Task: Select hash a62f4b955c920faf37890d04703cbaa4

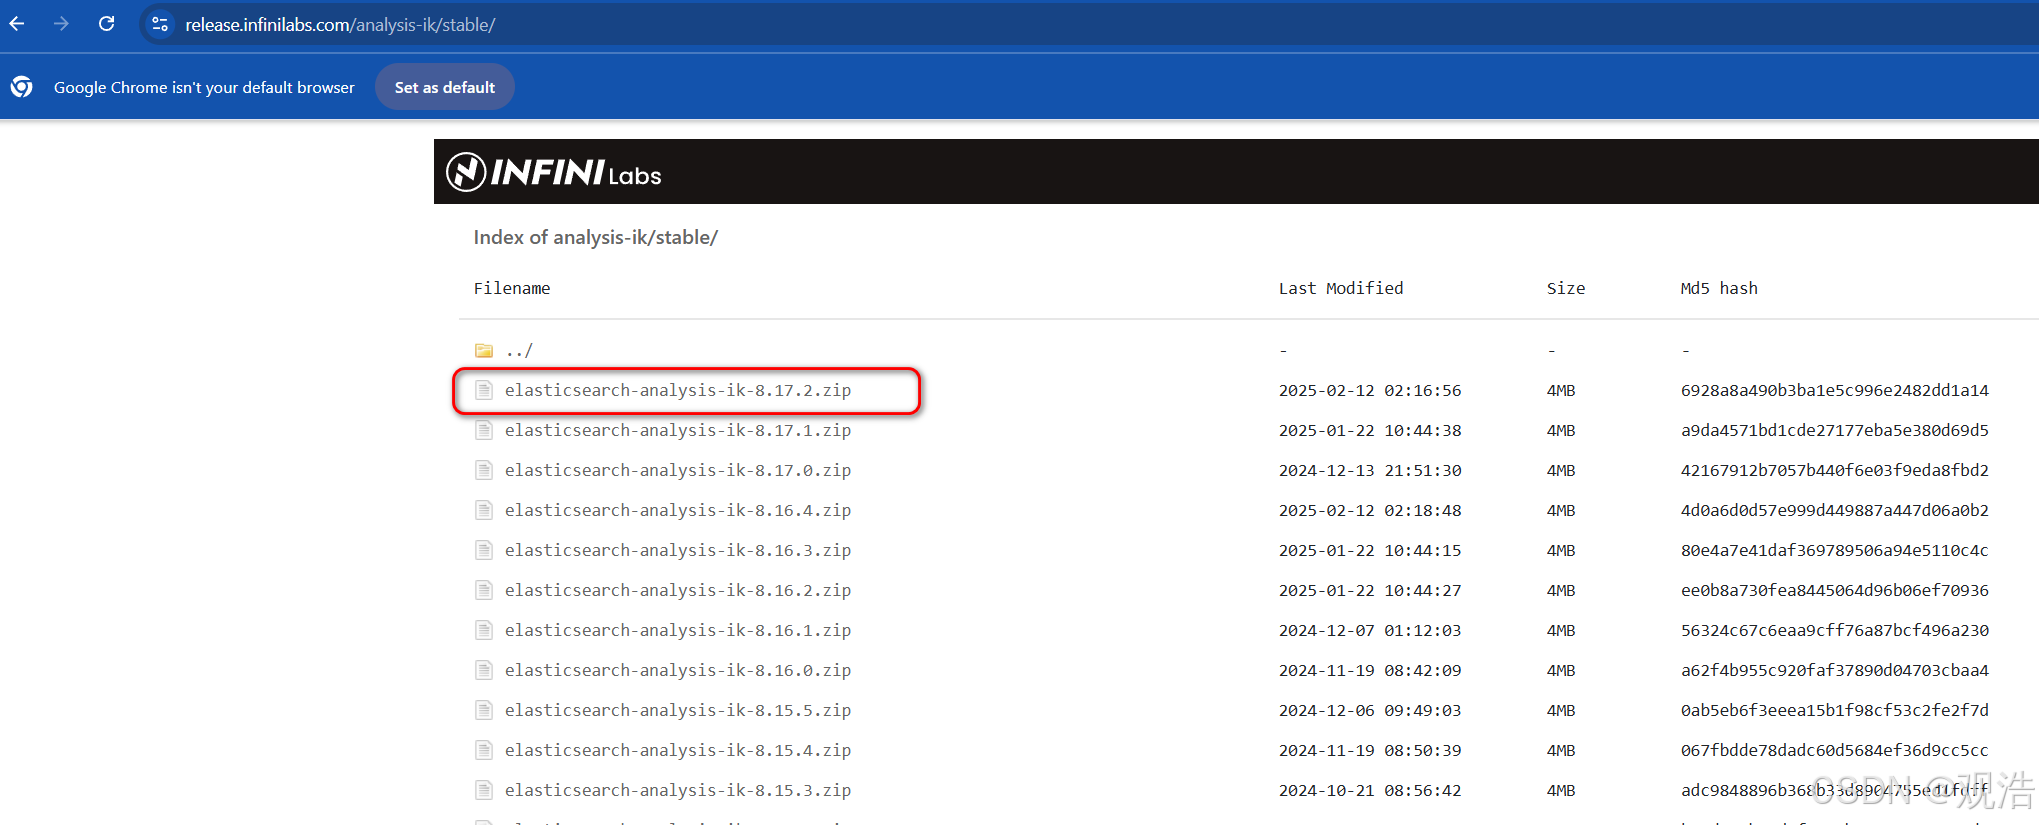Action: (1835, 670)
